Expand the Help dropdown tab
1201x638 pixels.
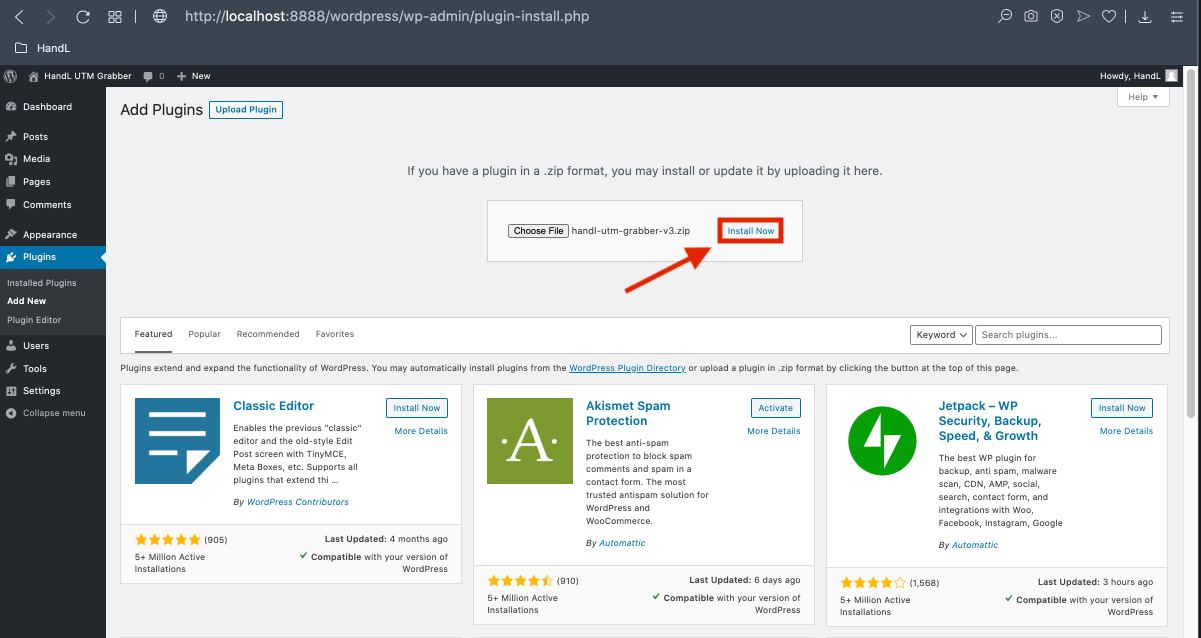[x=1142, y=97]
